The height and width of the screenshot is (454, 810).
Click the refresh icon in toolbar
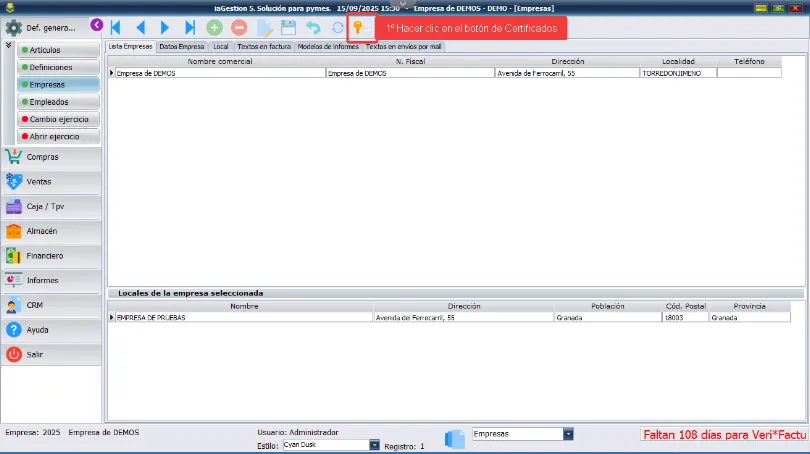tap(338, 28)
